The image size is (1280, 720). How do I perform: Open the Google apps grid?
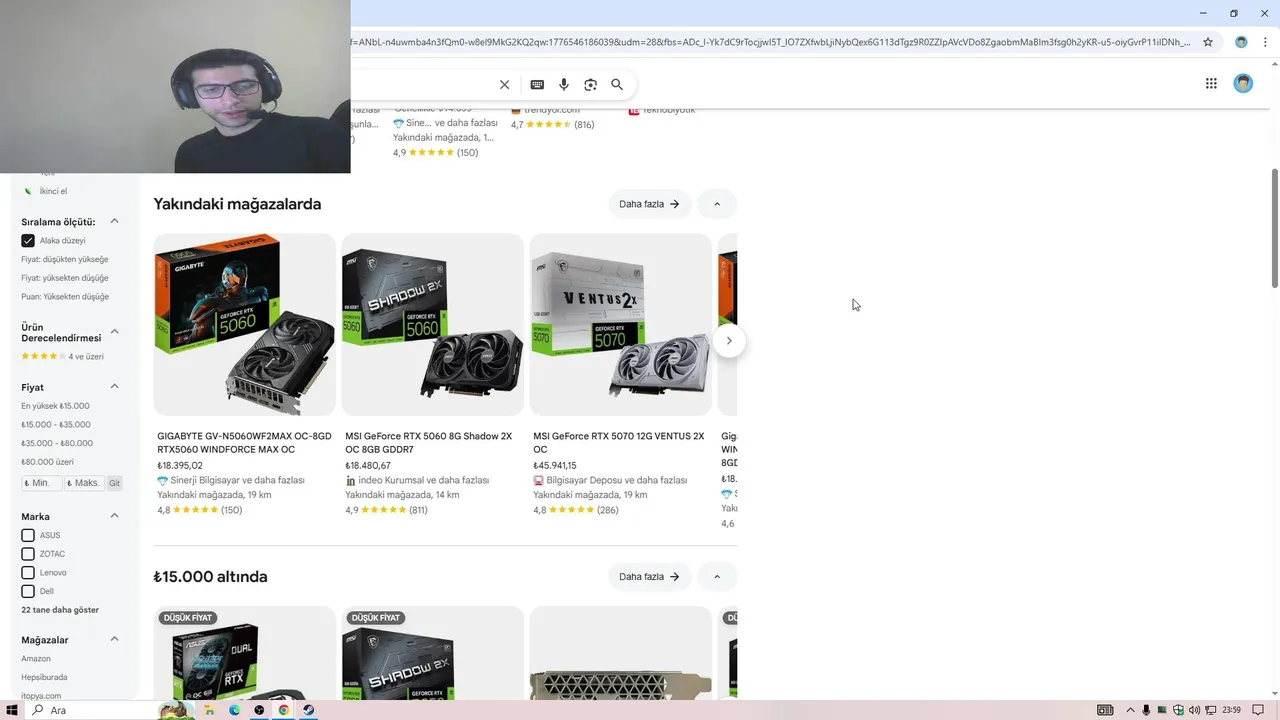[1211, 84]
